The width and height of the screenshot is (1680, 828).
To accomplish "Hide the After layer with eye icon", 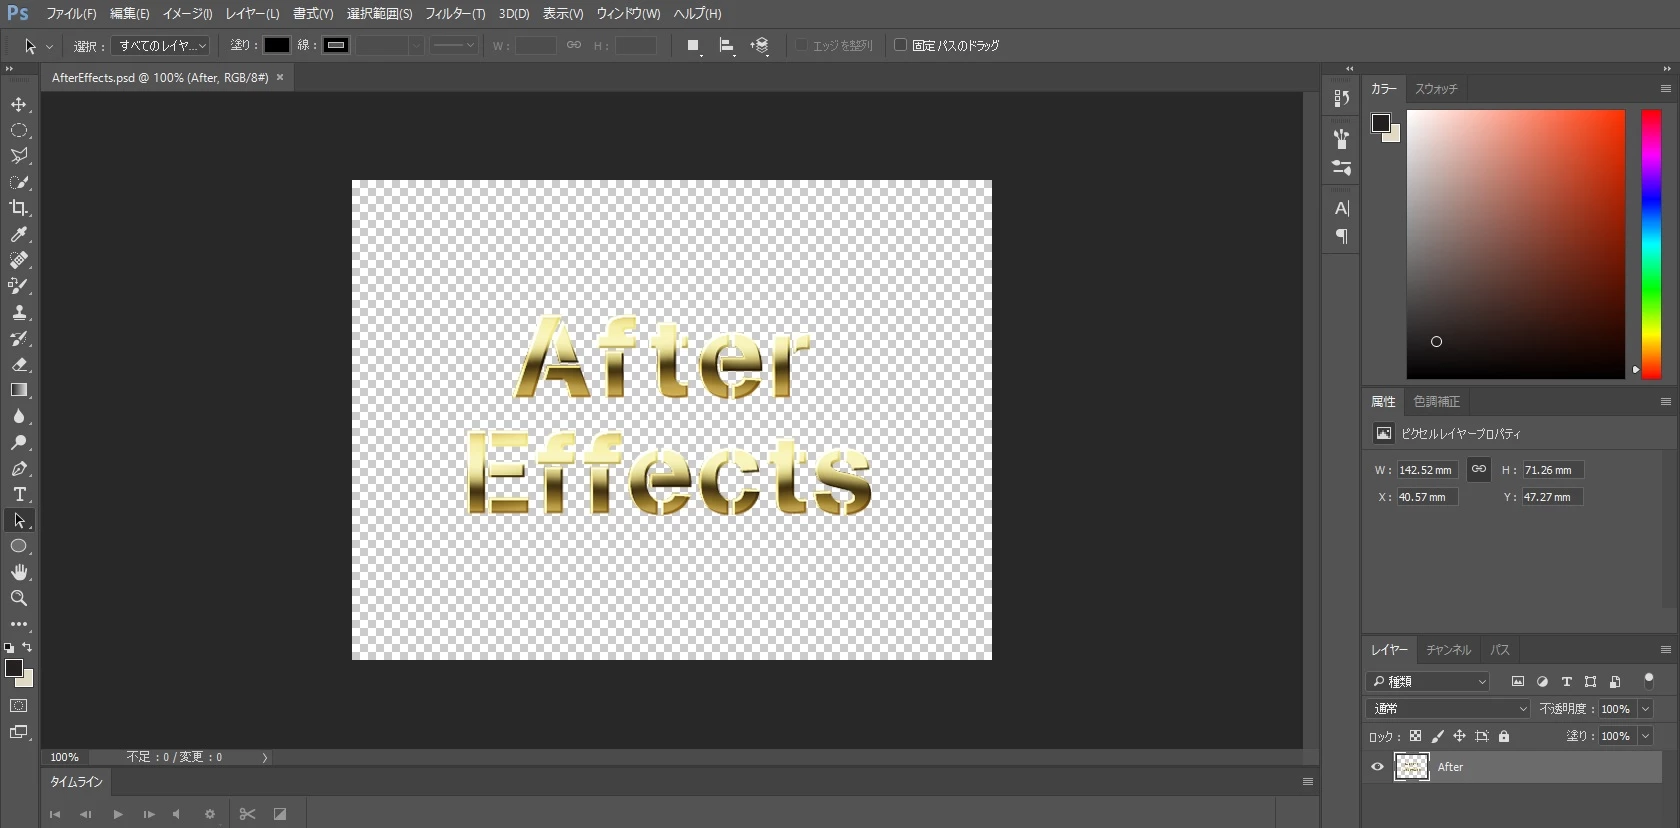I will click(x=1377, y=767).
